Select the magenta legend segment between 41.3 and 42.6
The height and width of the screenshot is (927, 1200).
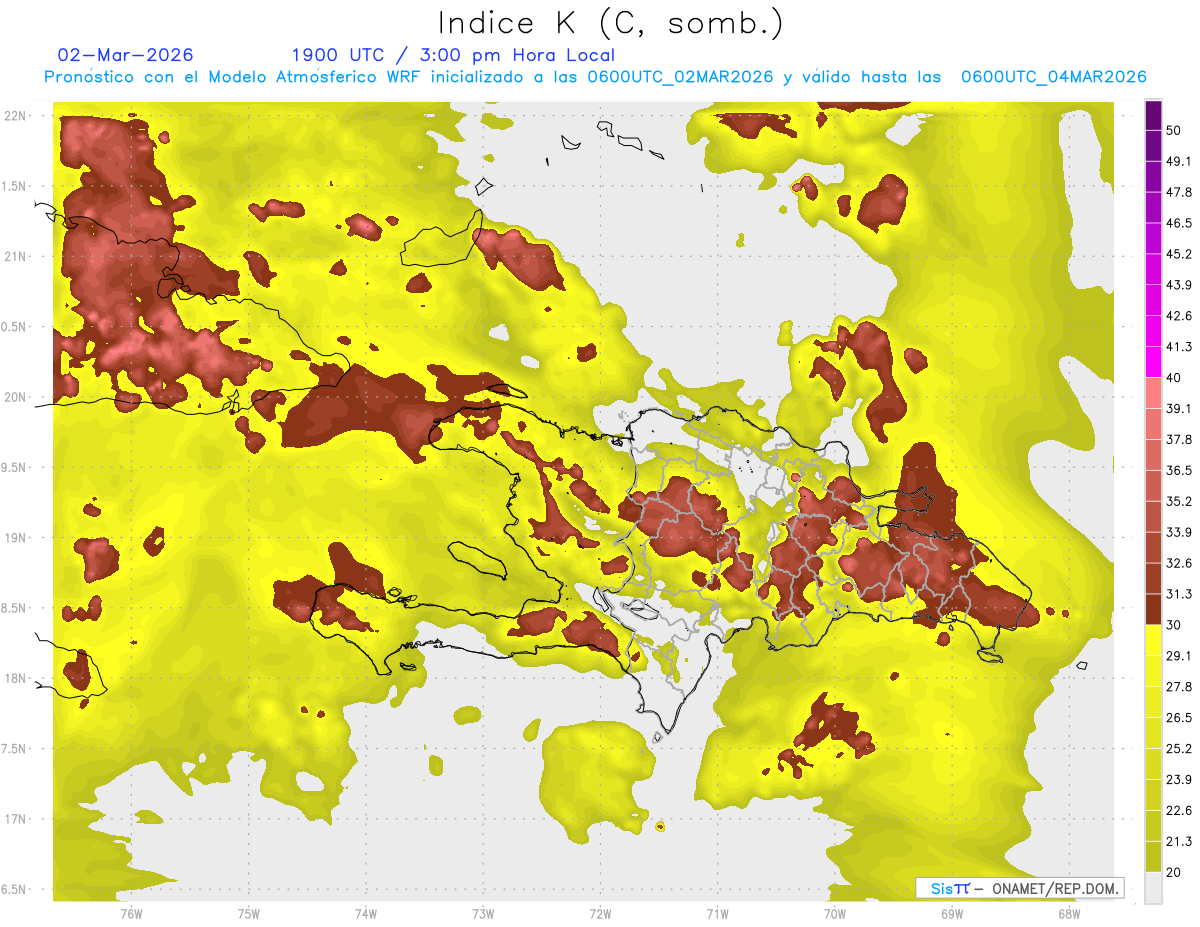1153,332
